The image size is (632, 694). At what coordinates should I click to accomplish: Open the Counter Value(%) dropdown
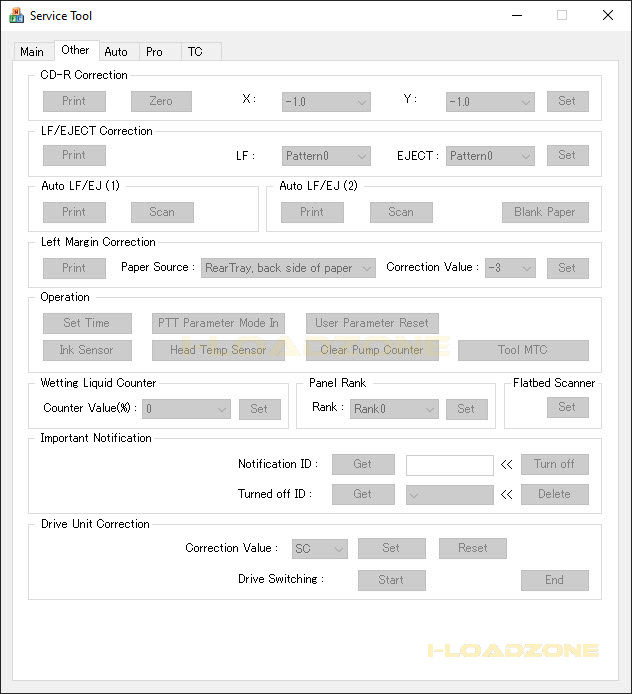pyautogui.click(x=186, y=409)
